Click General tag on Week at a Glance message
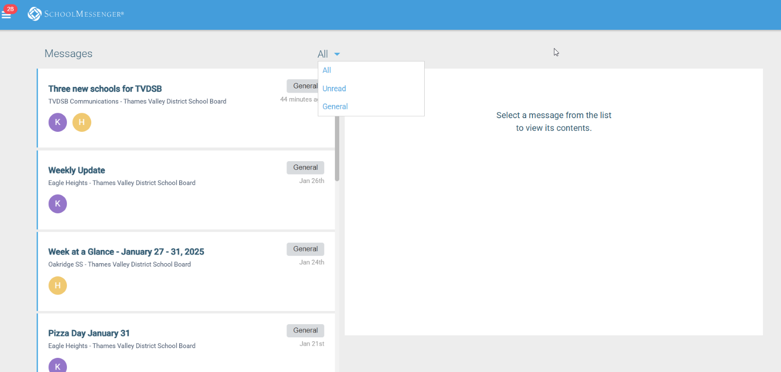This screenshot has height=372, width=781. 305,249
